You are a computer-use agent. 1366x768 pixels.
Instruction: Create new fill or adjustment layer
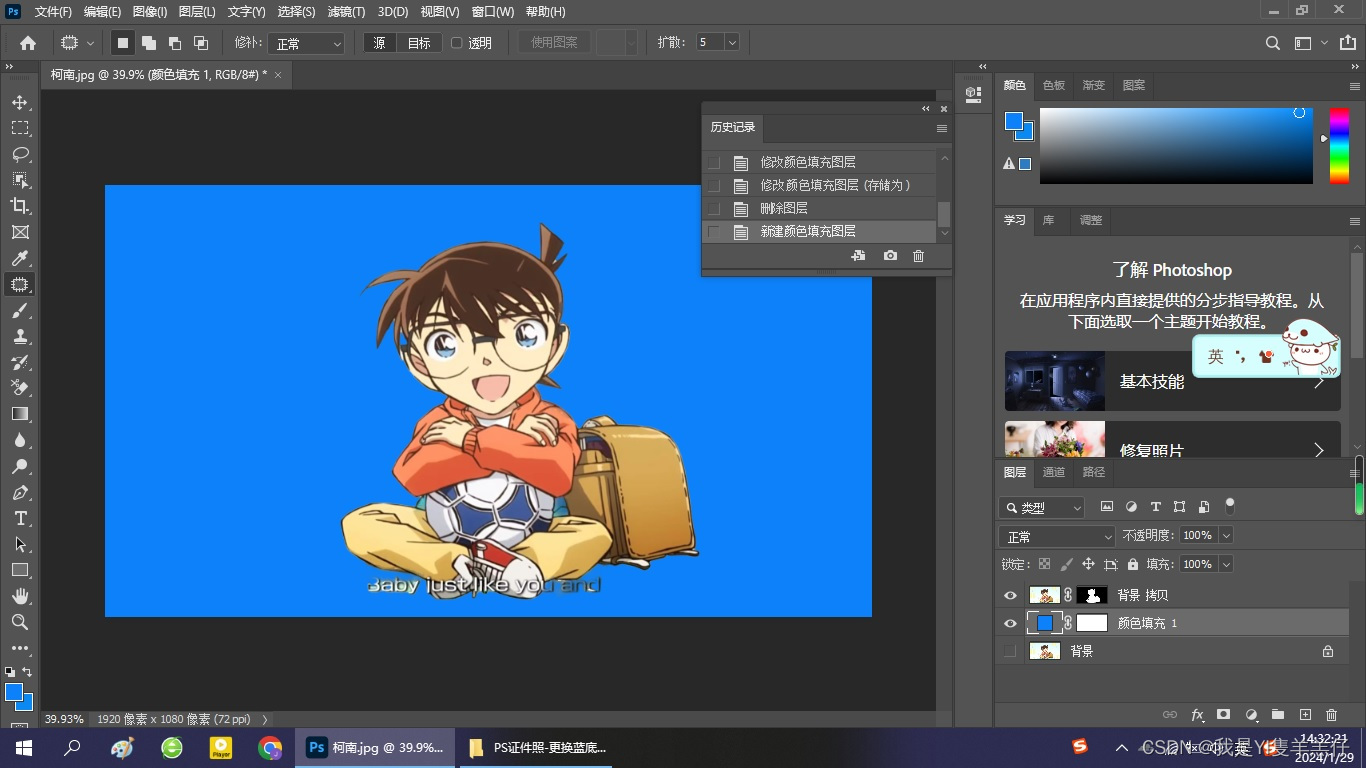tap(1251, 715)
